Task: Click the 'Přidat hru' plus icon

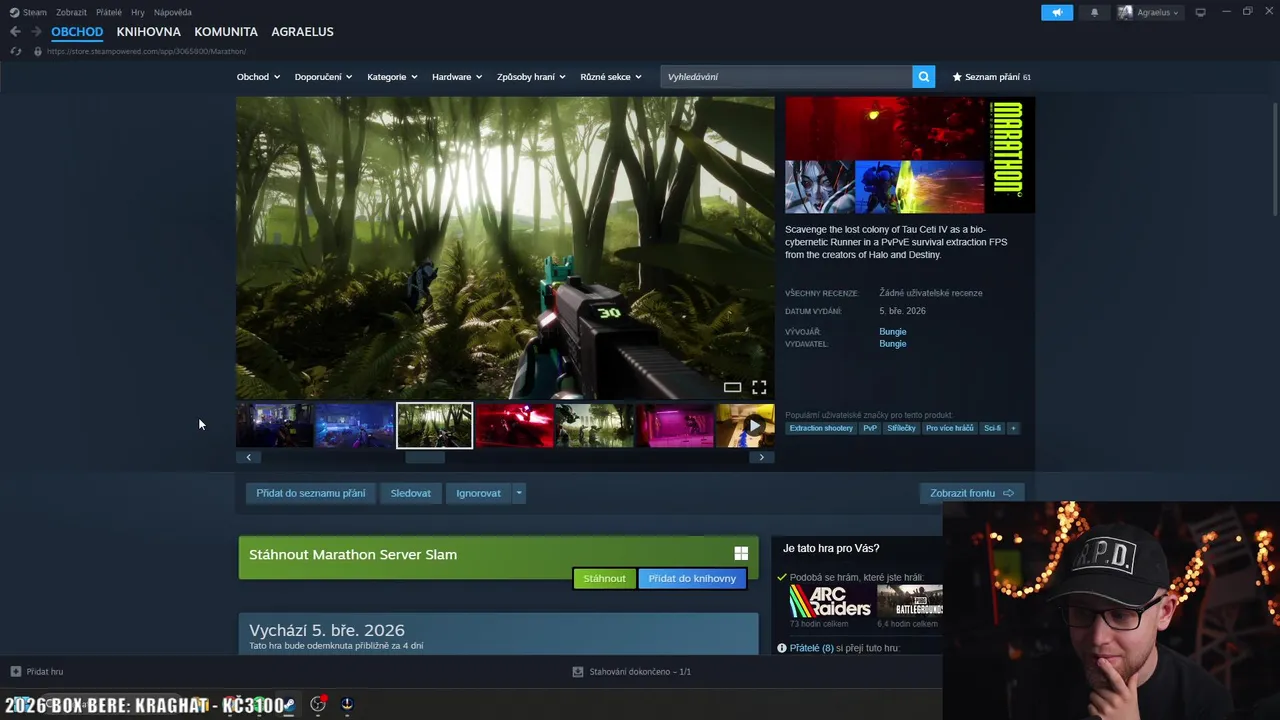Action: pos(15,672)
